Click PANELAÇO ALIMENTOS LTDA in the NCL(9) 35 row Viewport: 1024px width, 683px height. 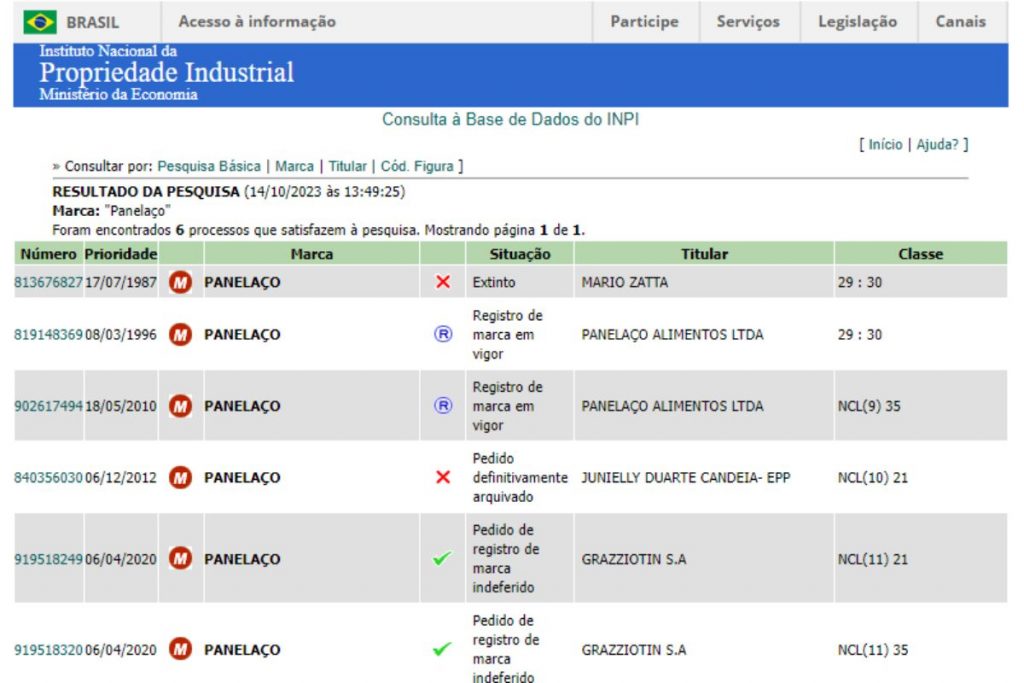[x=672, y=406]
